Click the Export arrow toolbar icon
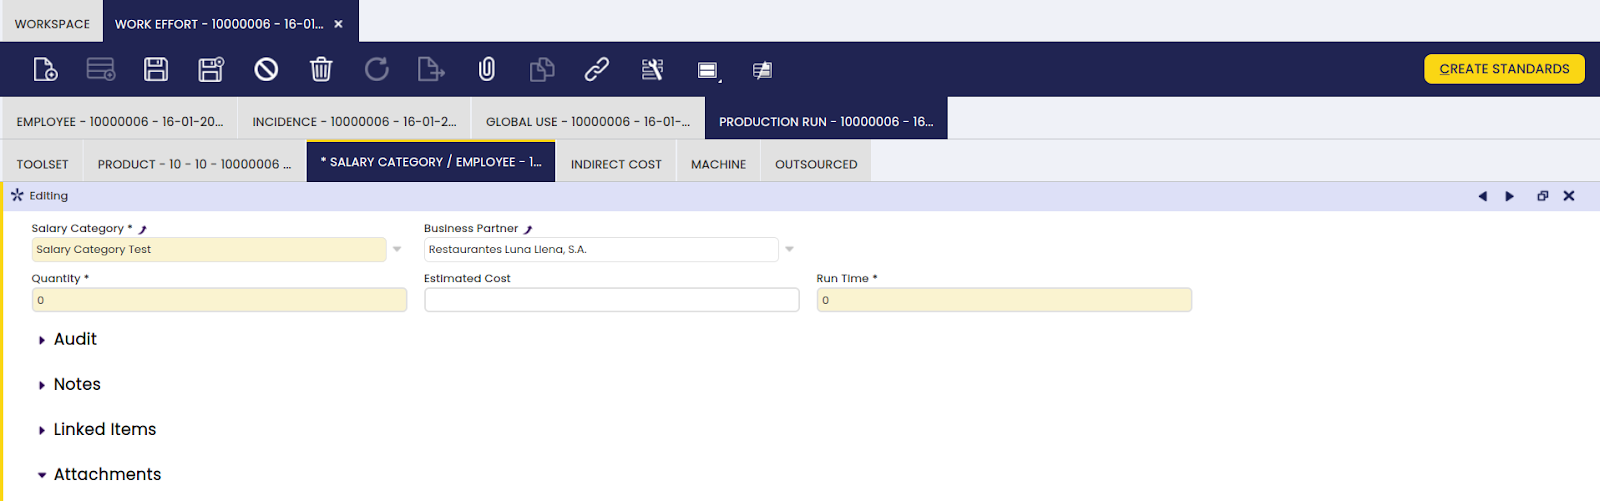 click(431, 69)
